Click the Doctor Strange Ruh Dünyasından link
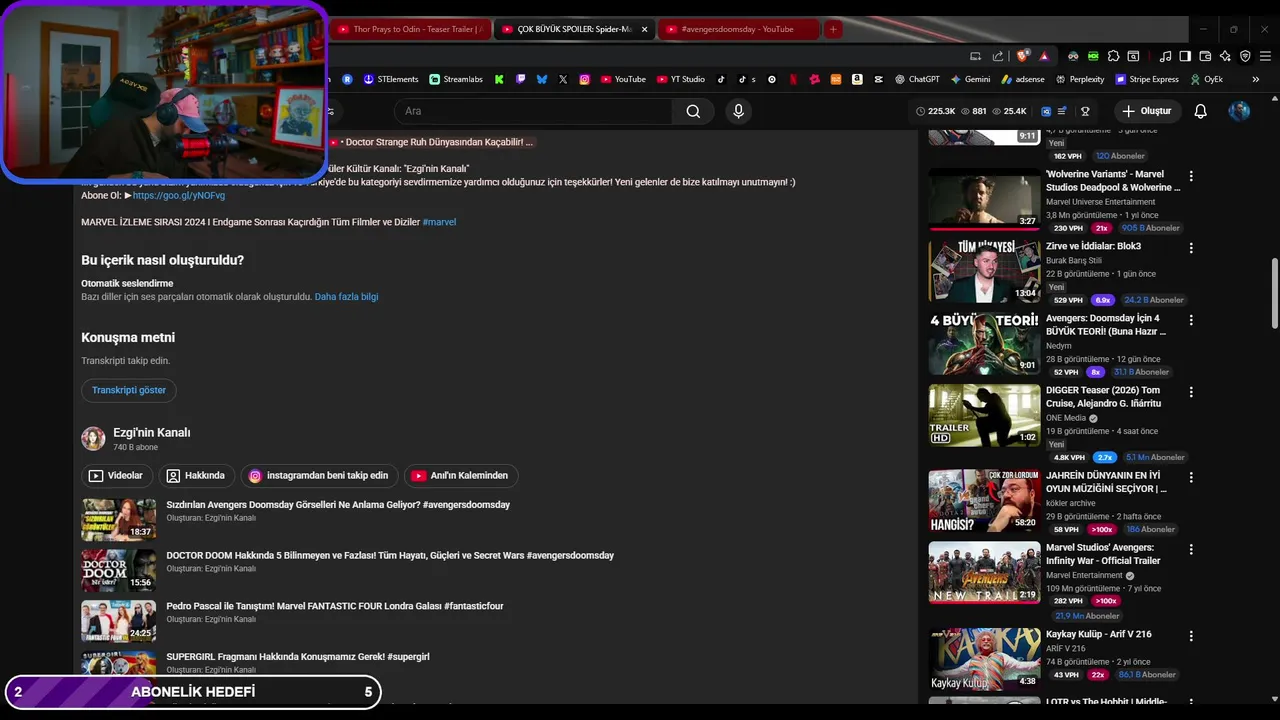Viewport: 1280px width, 720px height. (431, 142)
